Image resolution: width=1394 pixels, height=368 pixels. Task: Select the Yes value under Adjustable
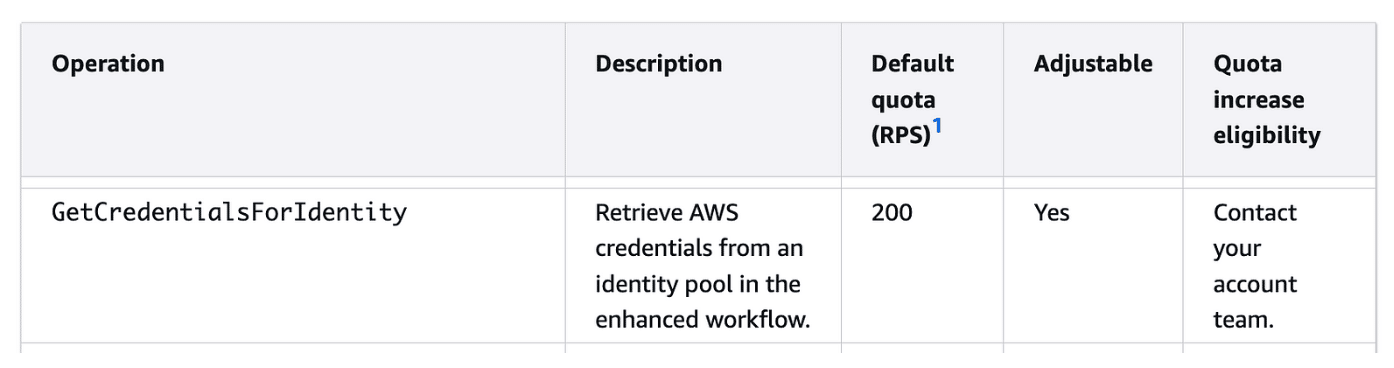pyautogui.click(x=1052, y=213)
